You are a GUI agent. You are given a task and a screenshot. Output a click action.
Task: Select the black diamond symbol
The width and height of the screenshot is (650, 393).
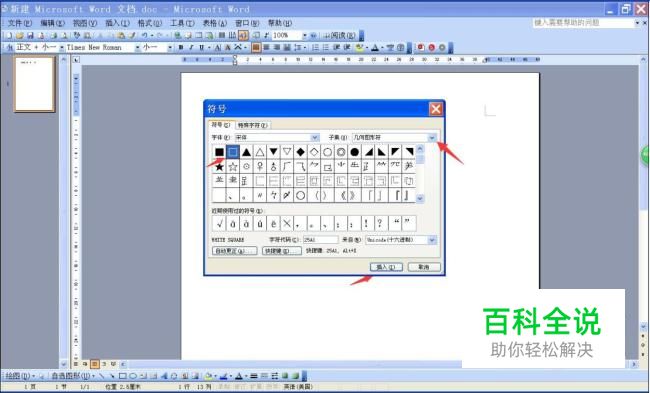click(301, 152)
